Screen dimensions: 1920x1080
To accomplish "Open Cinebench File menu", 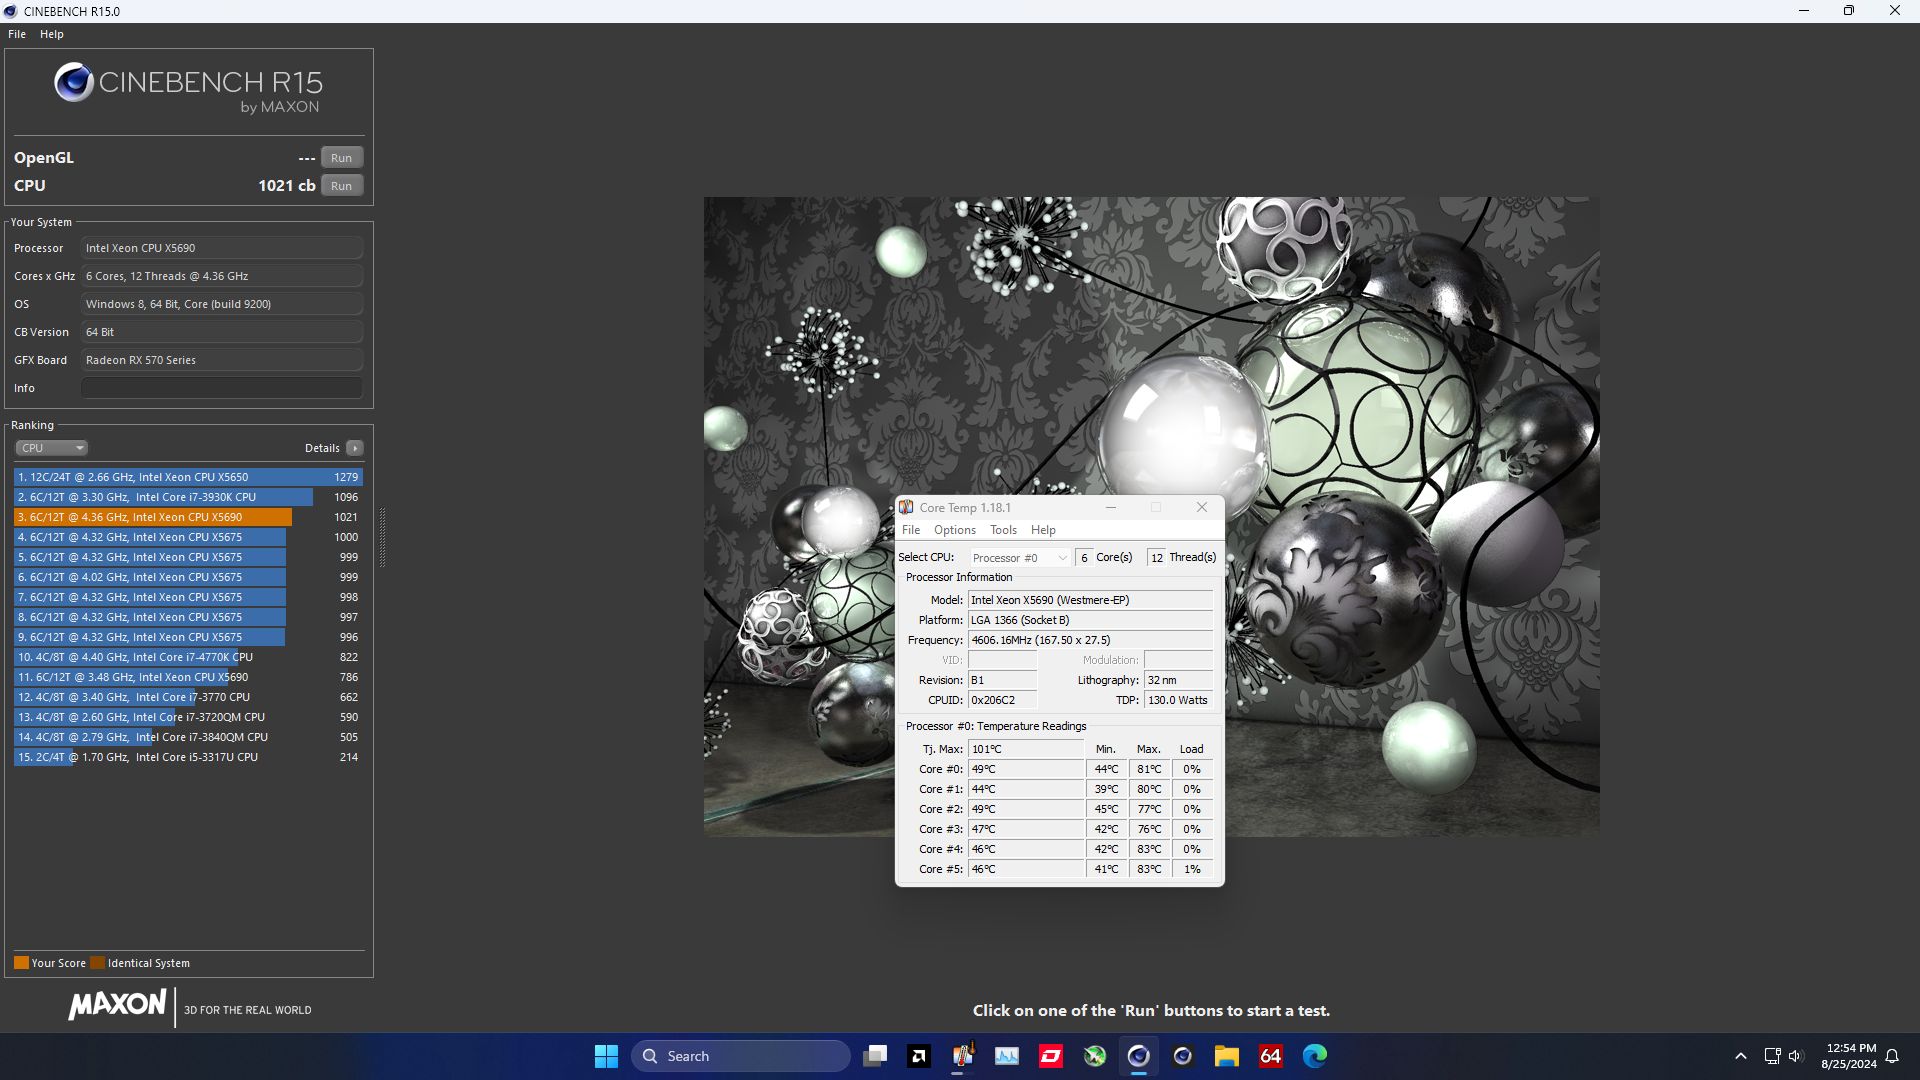I will (17, 34).
